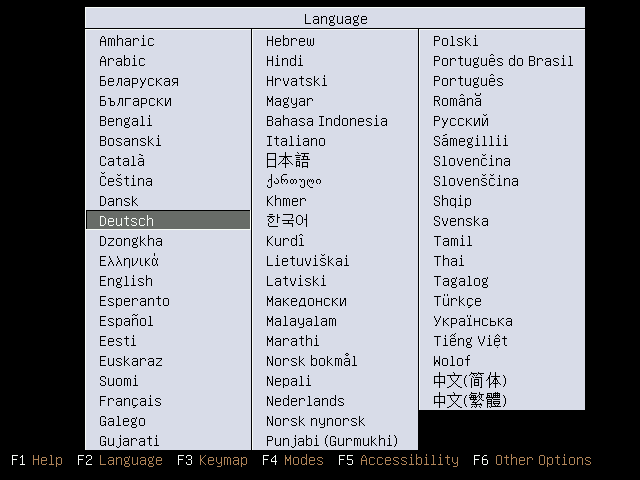
Task: Pick Português do Brasil language
Action: [x=502, y=61]
